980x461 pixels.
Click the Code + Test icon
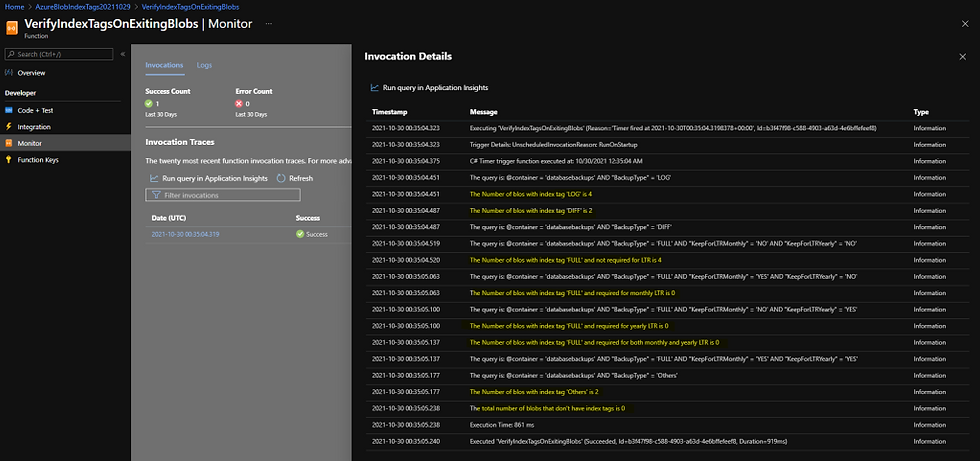(x=9, y=110)
